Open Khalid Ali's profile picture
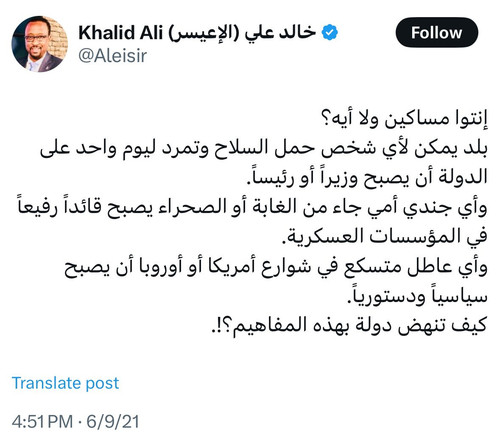 (40, 44)
